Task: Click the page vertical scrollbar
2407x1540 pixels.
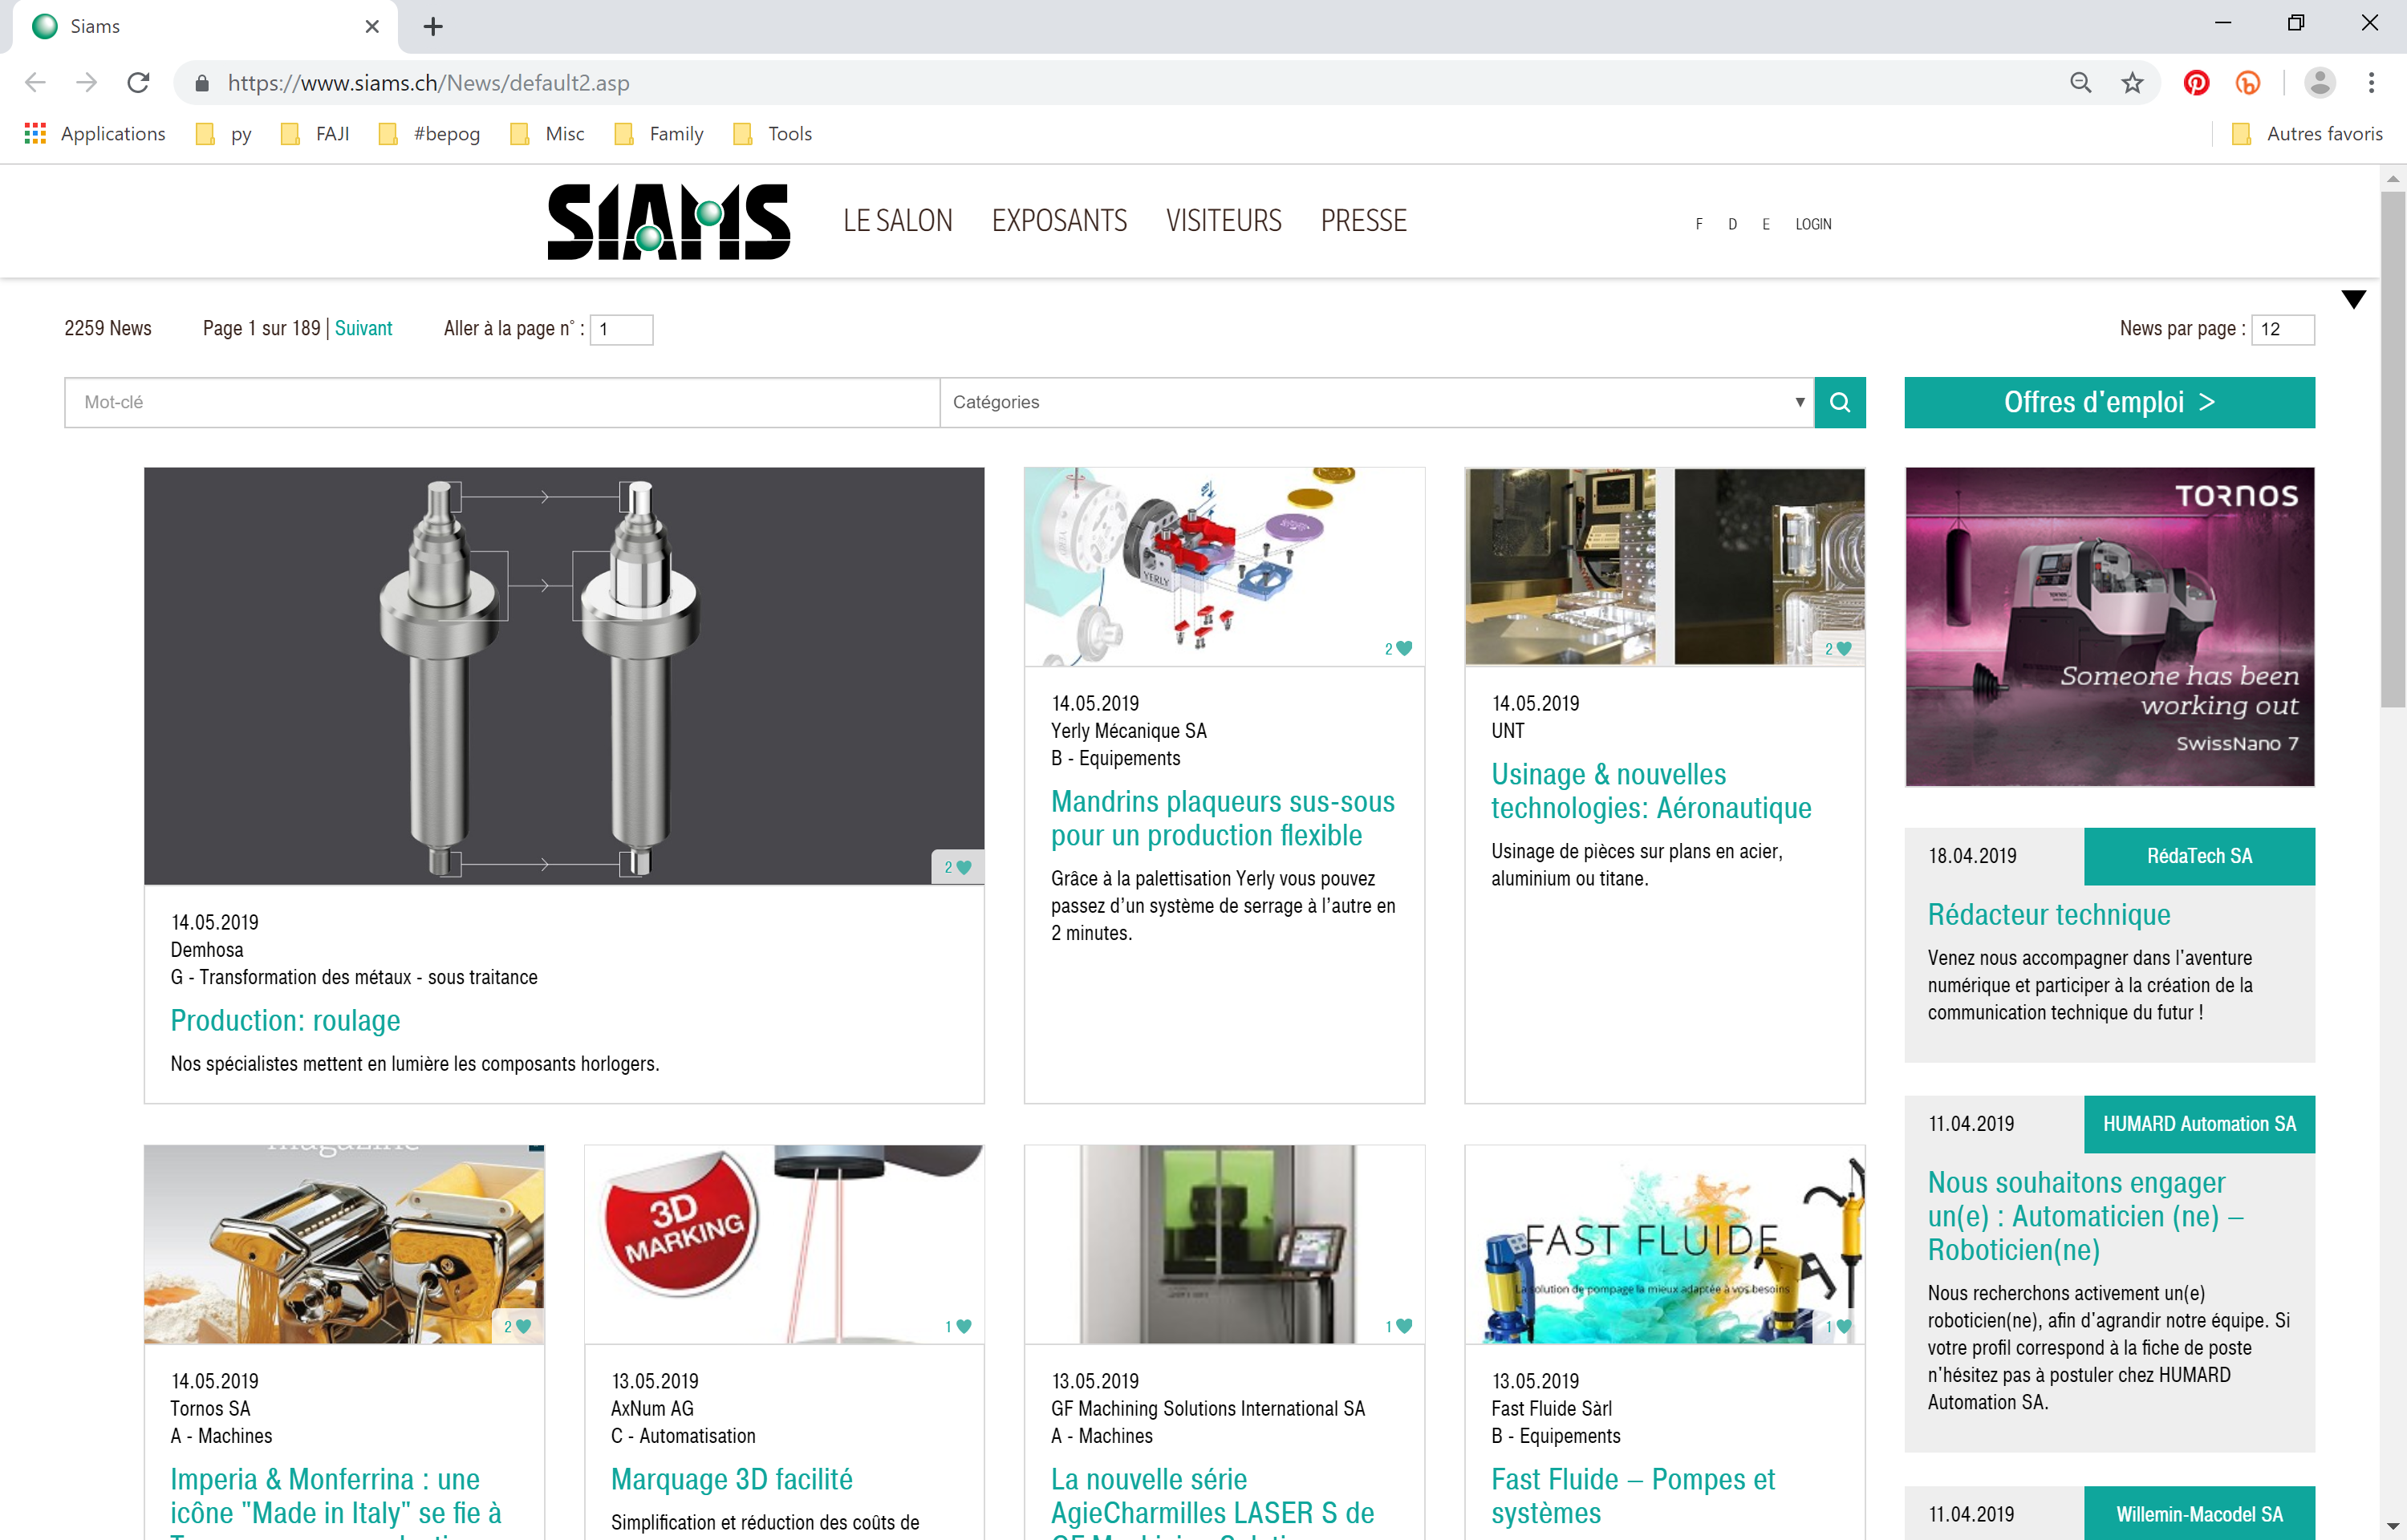Action: coord(2392,450)
